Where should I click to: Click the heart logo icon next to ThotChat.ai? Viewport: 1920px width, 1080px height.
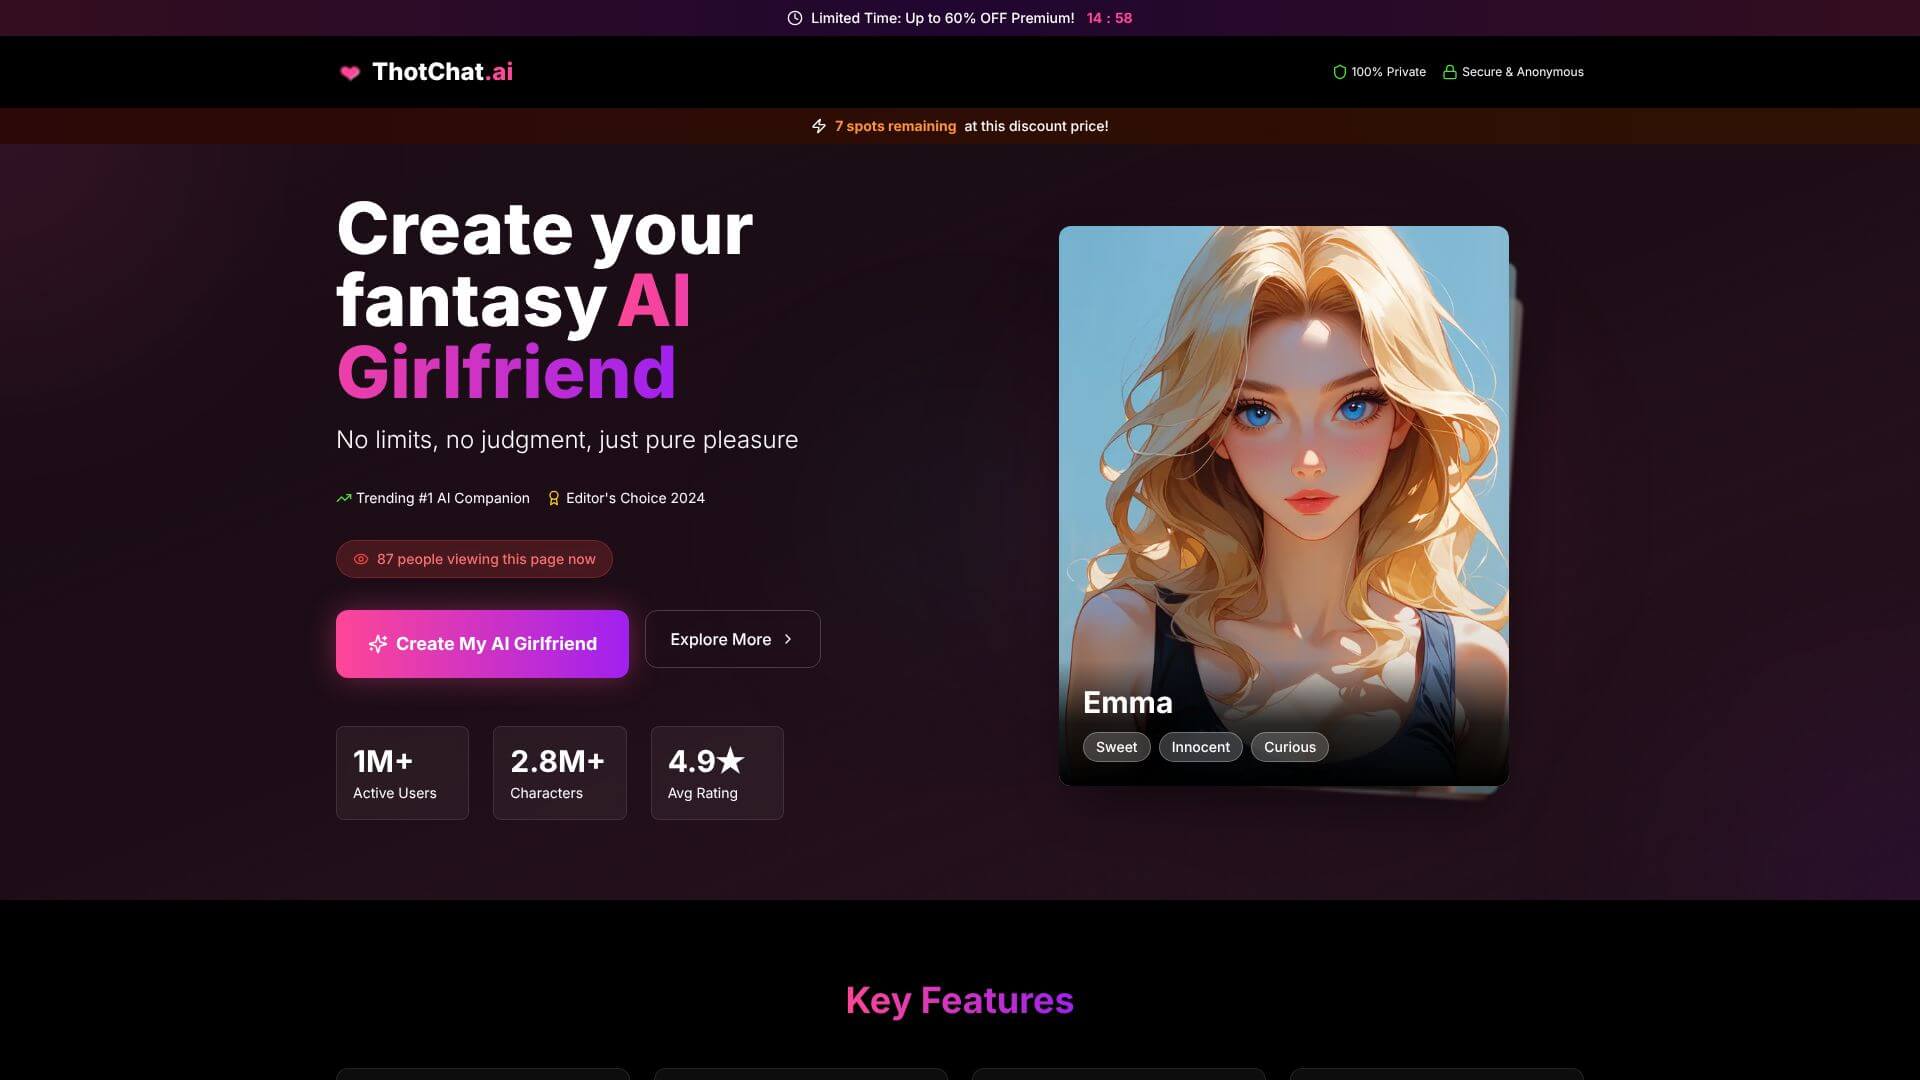351,71
